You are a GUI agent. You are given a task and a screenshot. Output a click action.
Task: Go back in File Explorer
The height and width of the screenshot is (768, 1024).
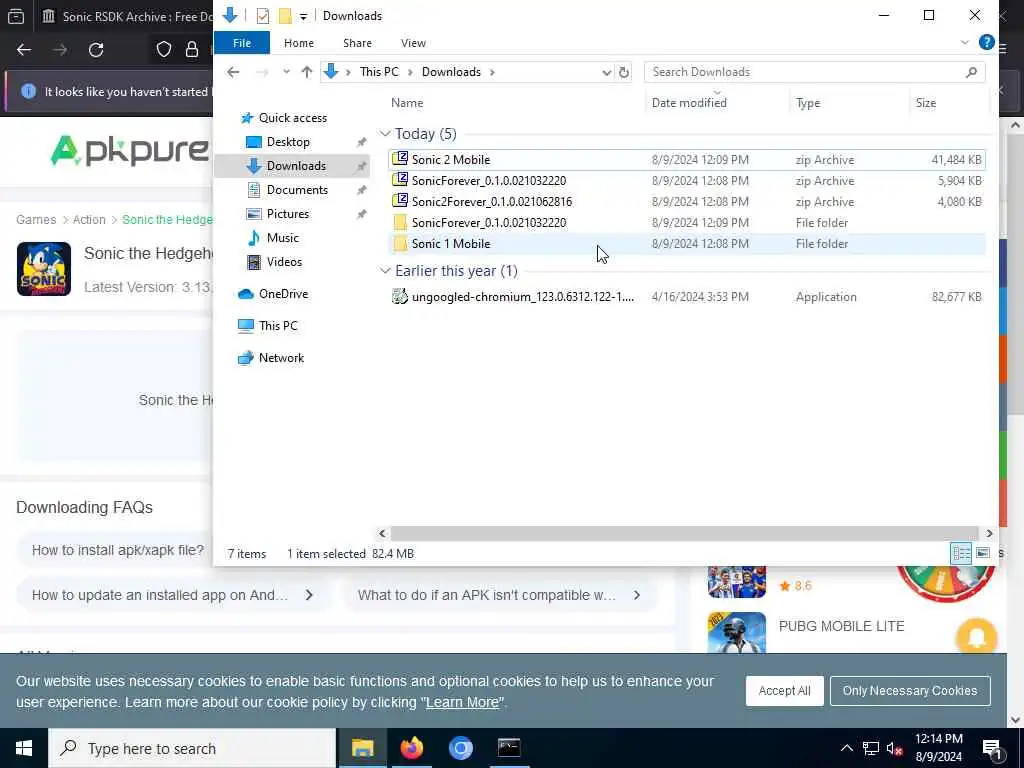tap(233, 72)
